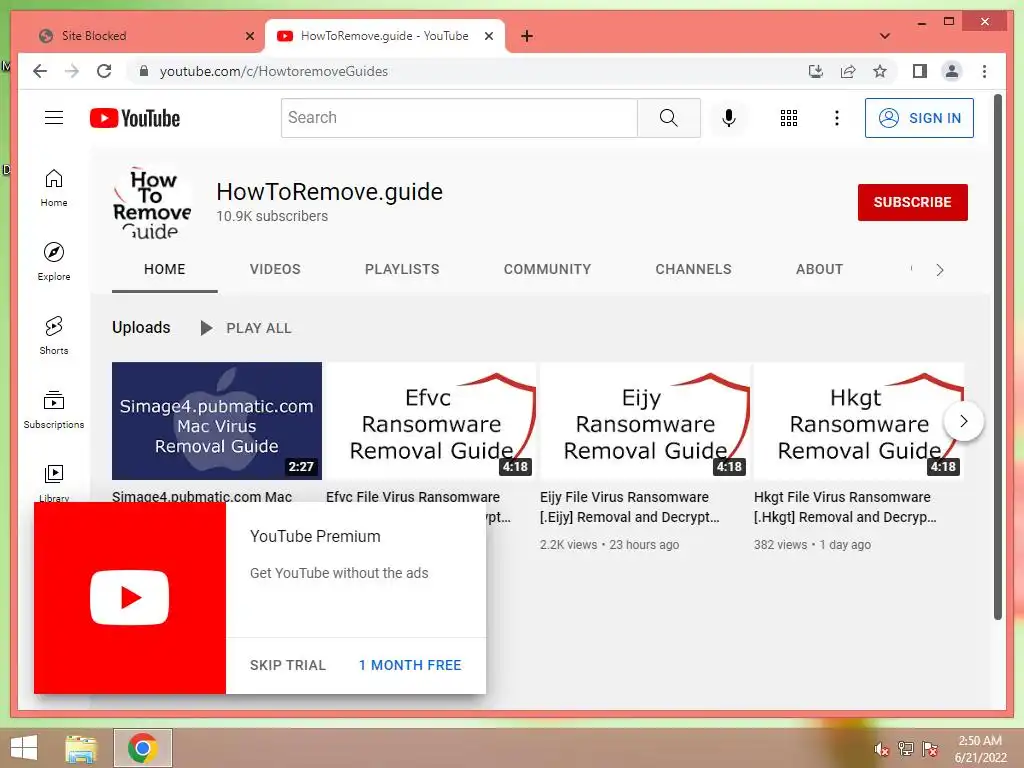Close the HowToRemove.guide YouTube tab
1024x768 pixels.
[x=488, y=36]
